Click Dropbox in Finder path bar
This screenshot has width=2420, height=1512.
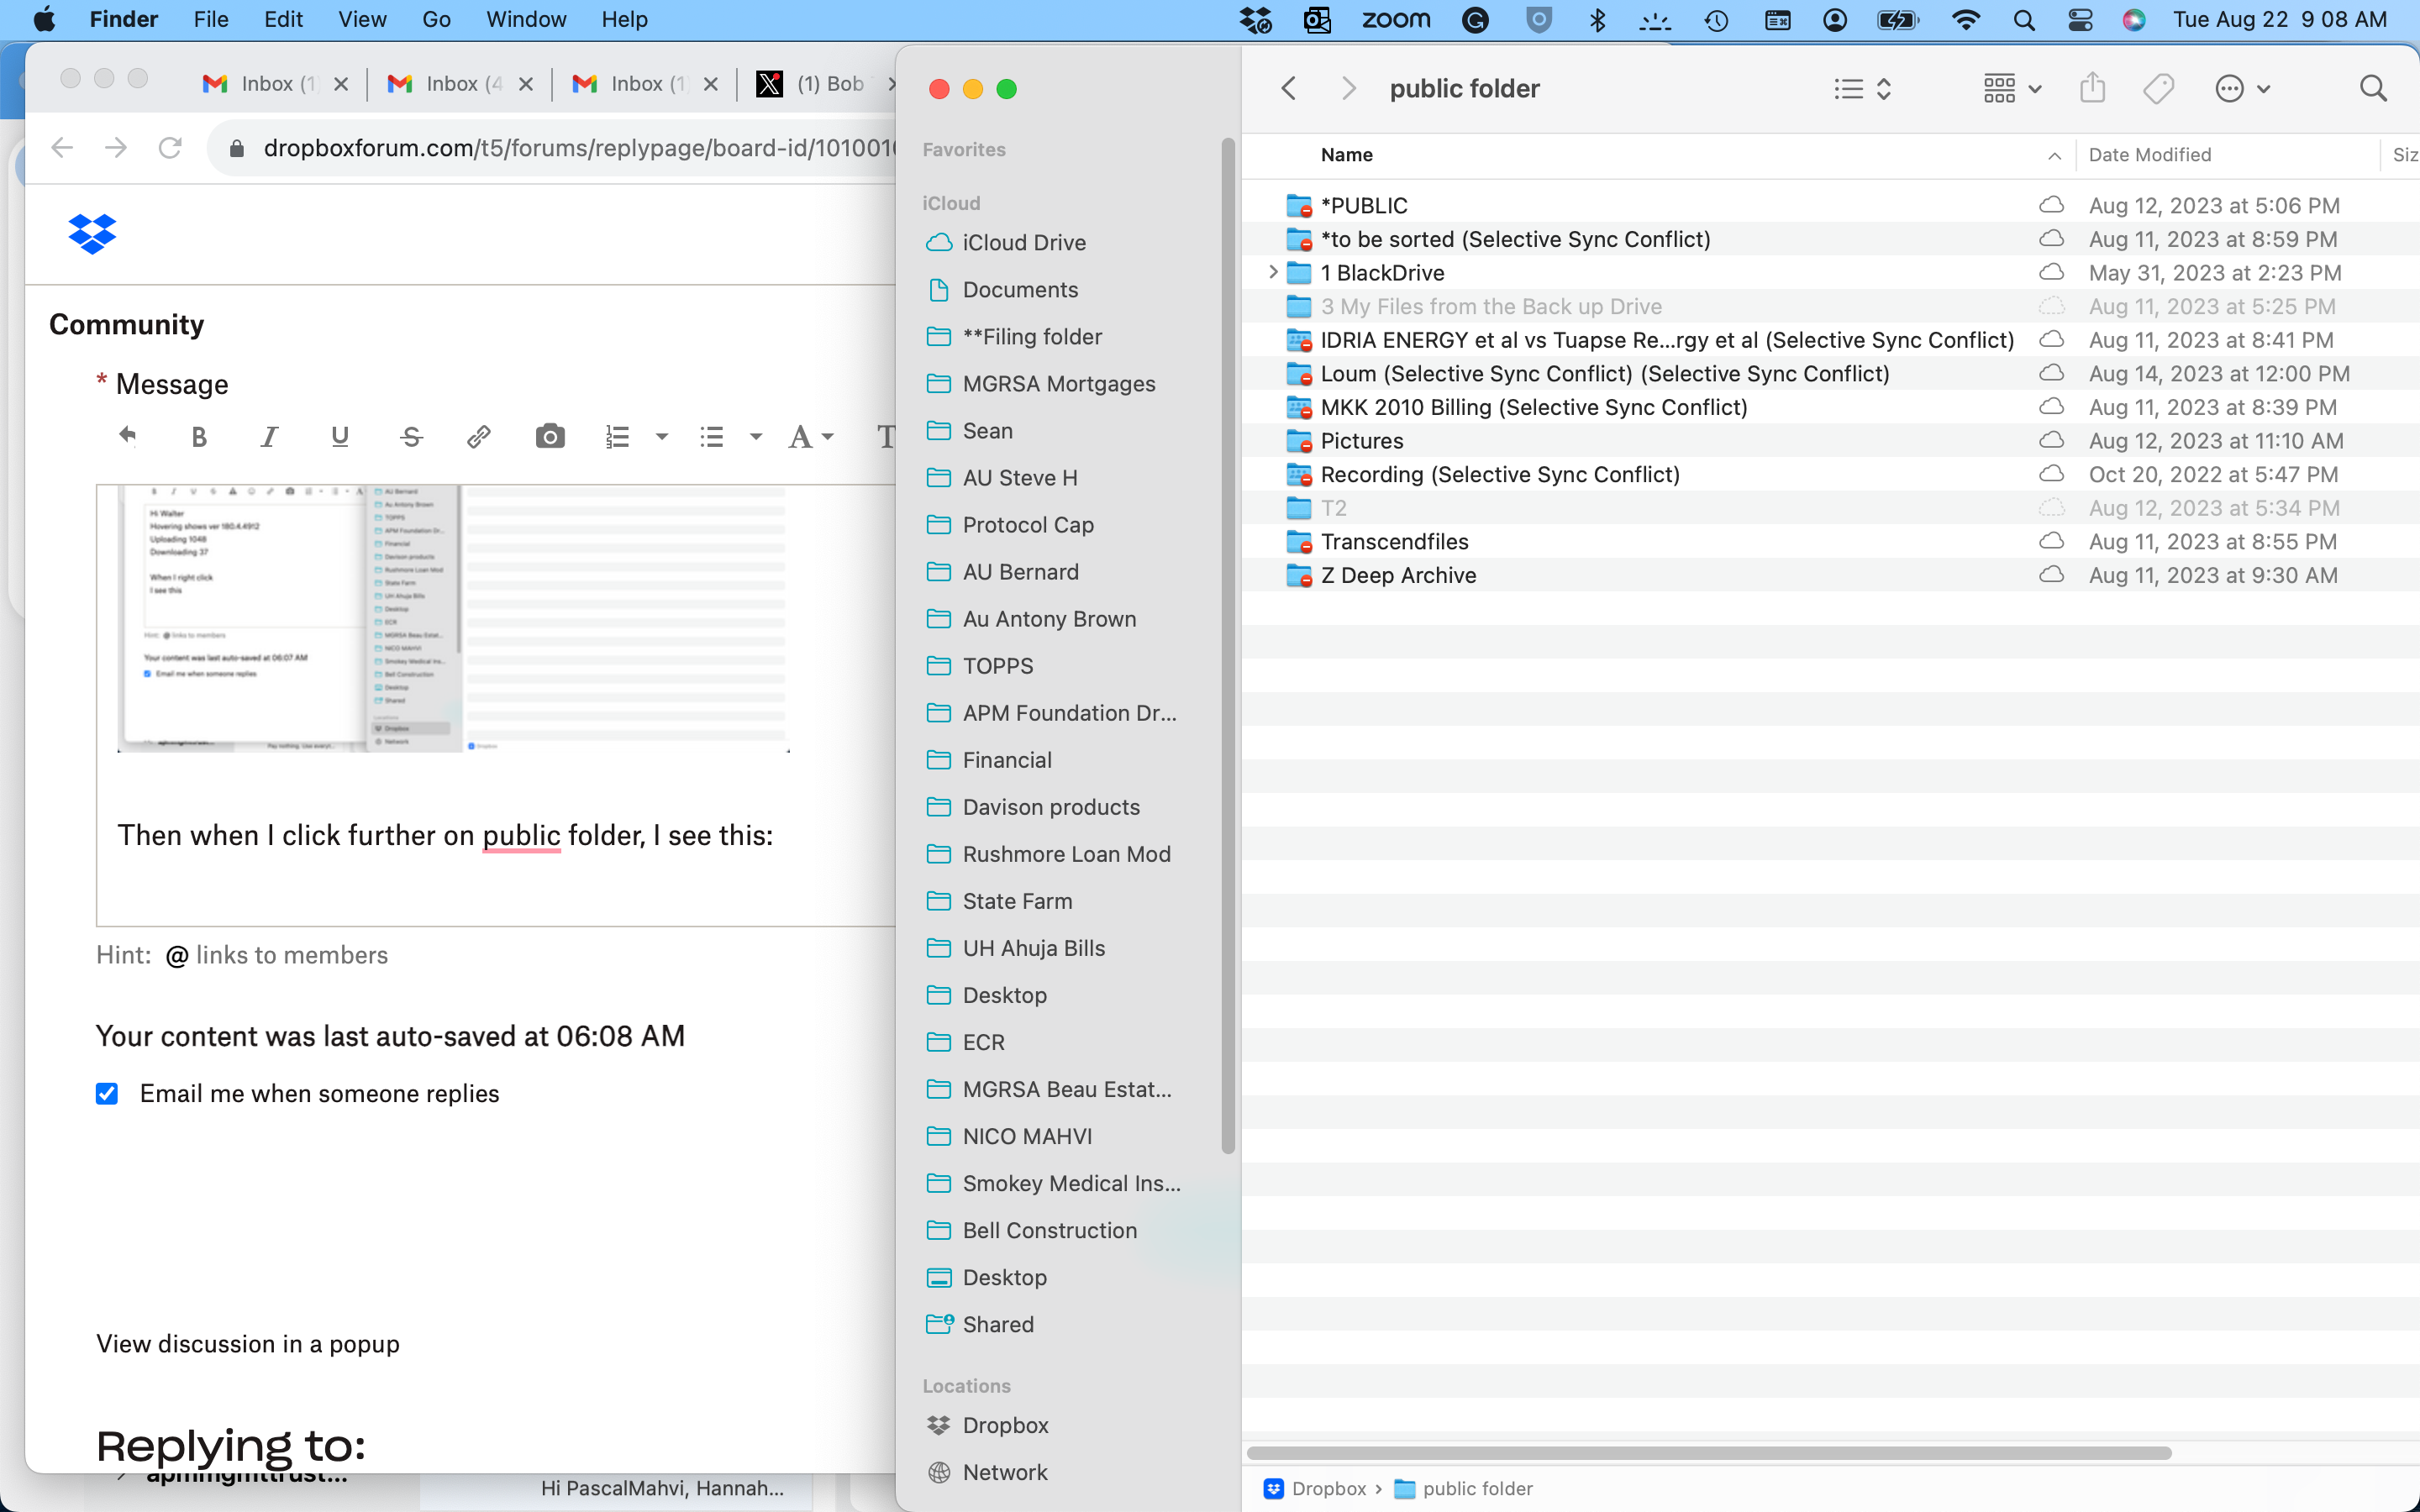[1314, 1489]
